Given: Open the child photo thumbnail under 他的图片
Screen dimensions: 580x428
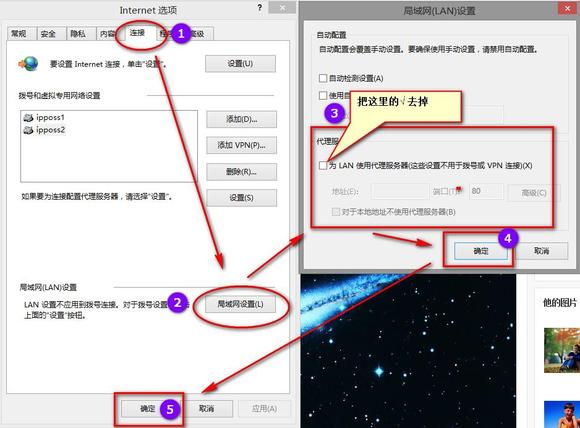Looking at the screenshot, I should coord(562,414).
